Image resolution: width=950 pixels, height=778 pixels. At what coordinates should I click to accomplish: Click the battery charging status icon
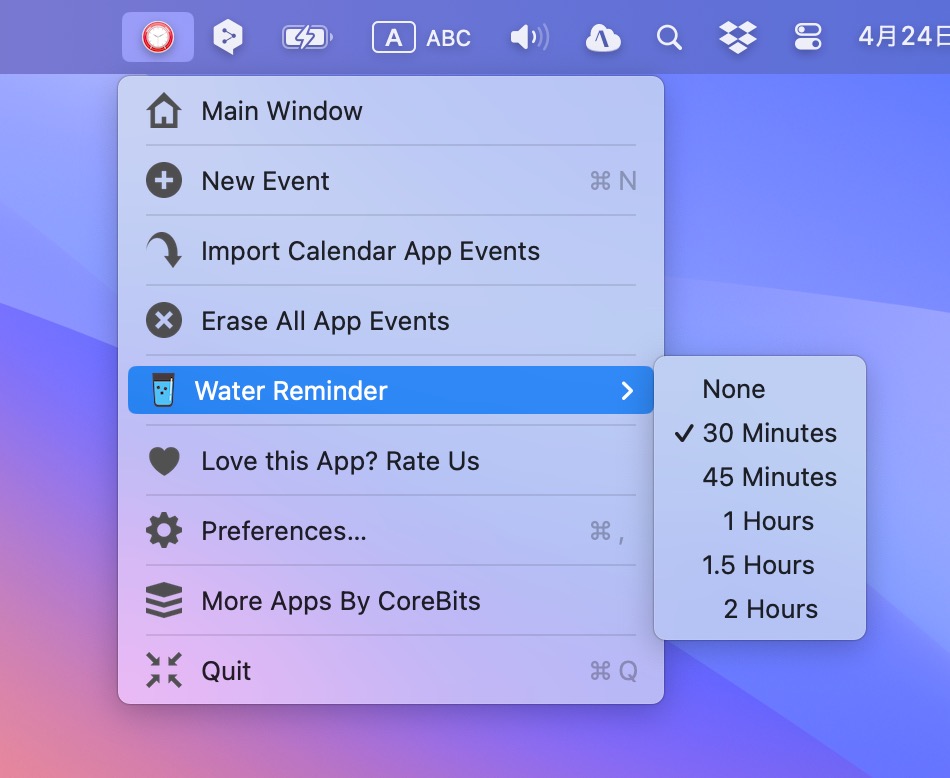click(306, 37)
